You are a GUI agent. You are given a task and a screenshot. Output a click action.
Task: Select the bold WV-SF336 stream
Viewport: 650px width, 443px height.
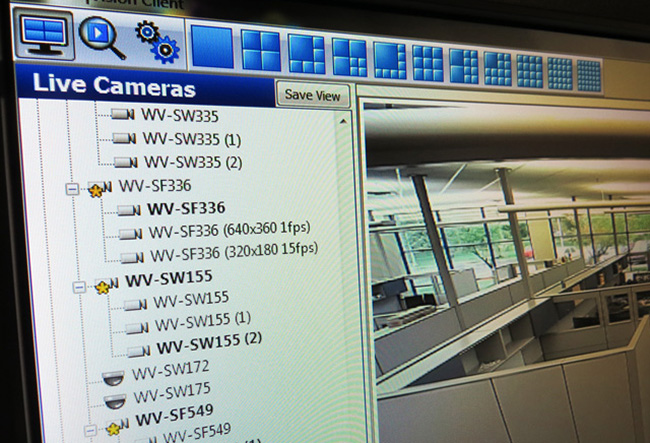(187, 208)
